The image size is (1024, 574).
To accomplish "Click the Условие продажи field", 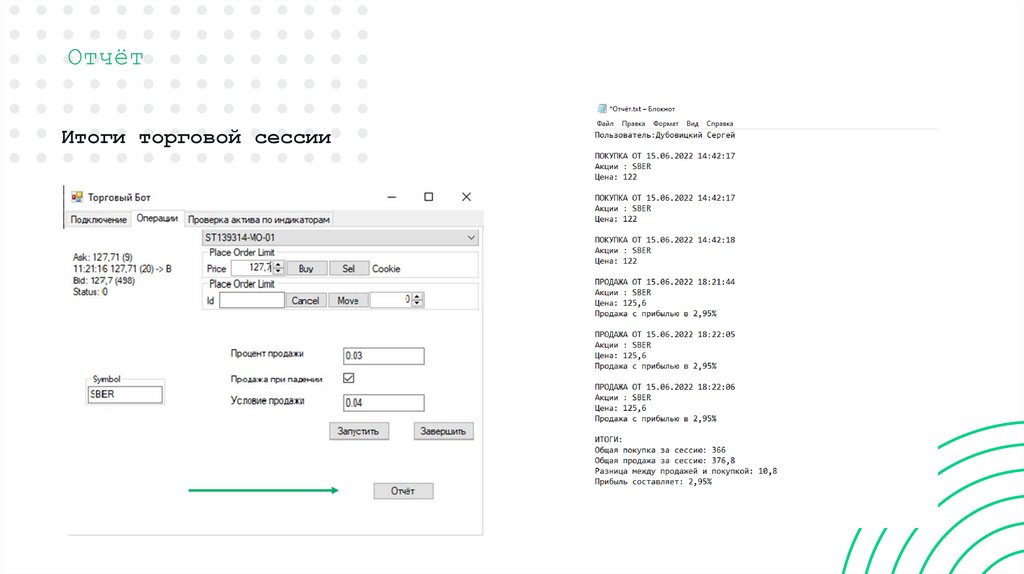I will (383, 403).
